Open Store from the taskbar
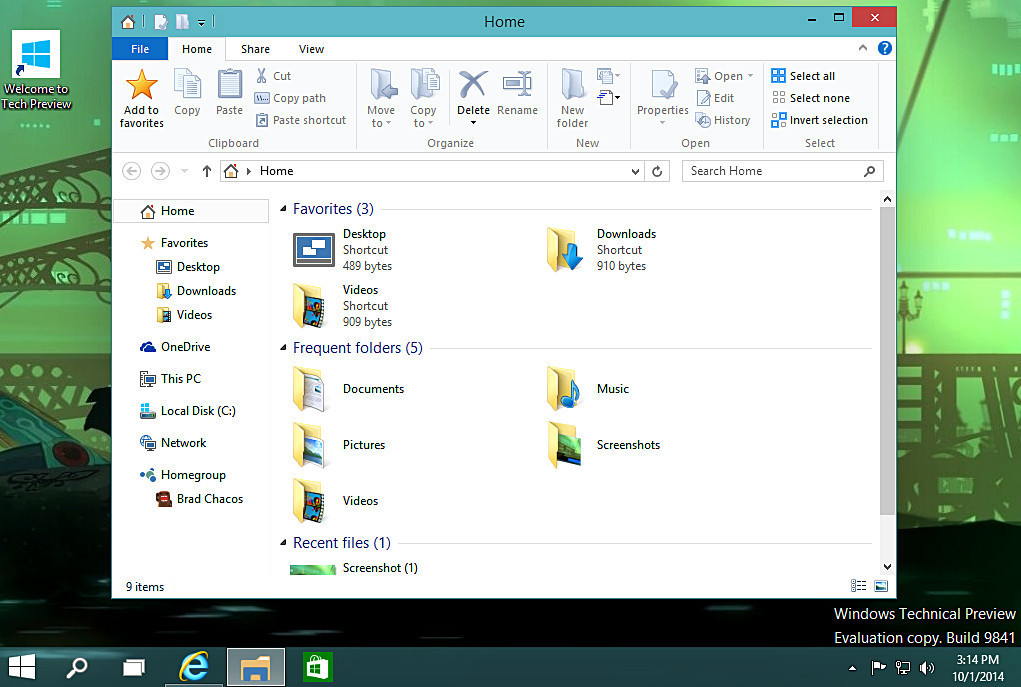 coord(317,667)
